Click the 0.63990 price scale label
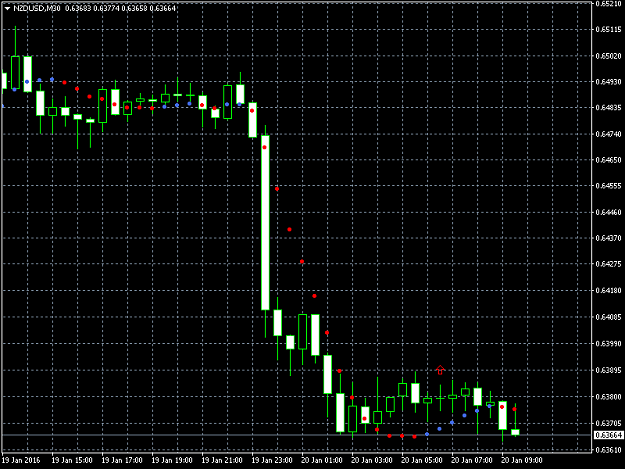This screenshot has width=625, height=469. [x=608, y=343]
